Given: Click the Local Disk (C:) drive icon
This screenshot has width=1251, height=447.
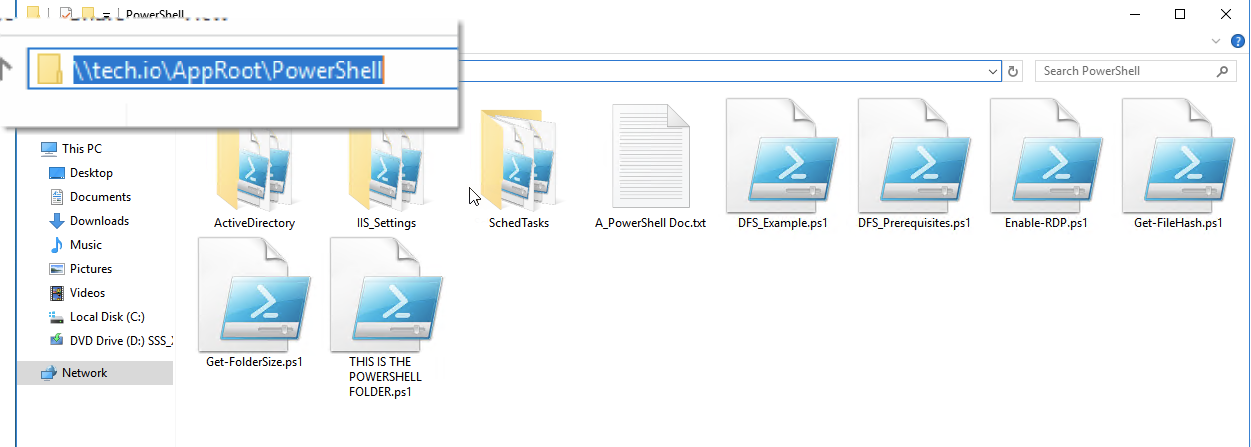Looking at the screenshot, I should (57, 317).
